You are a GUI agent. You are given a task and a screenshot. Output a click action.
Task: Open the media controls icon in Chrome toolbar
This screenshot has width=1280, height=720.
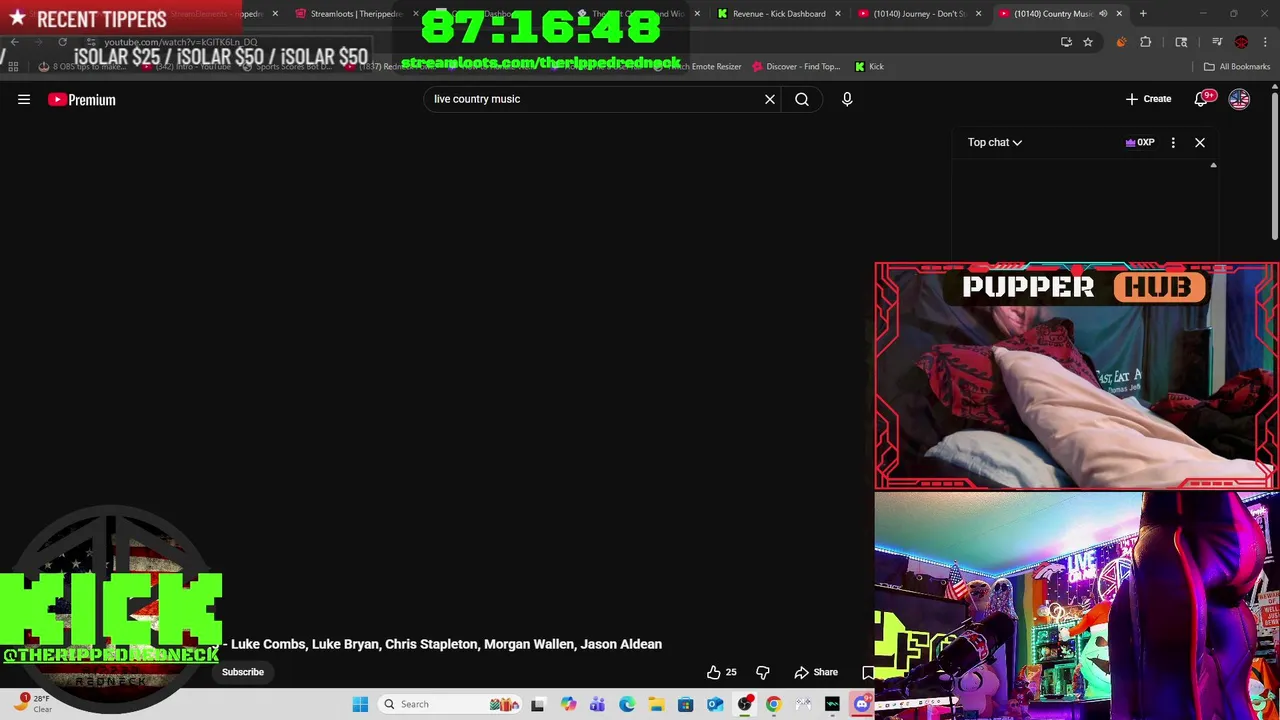tap(1217, 42)
